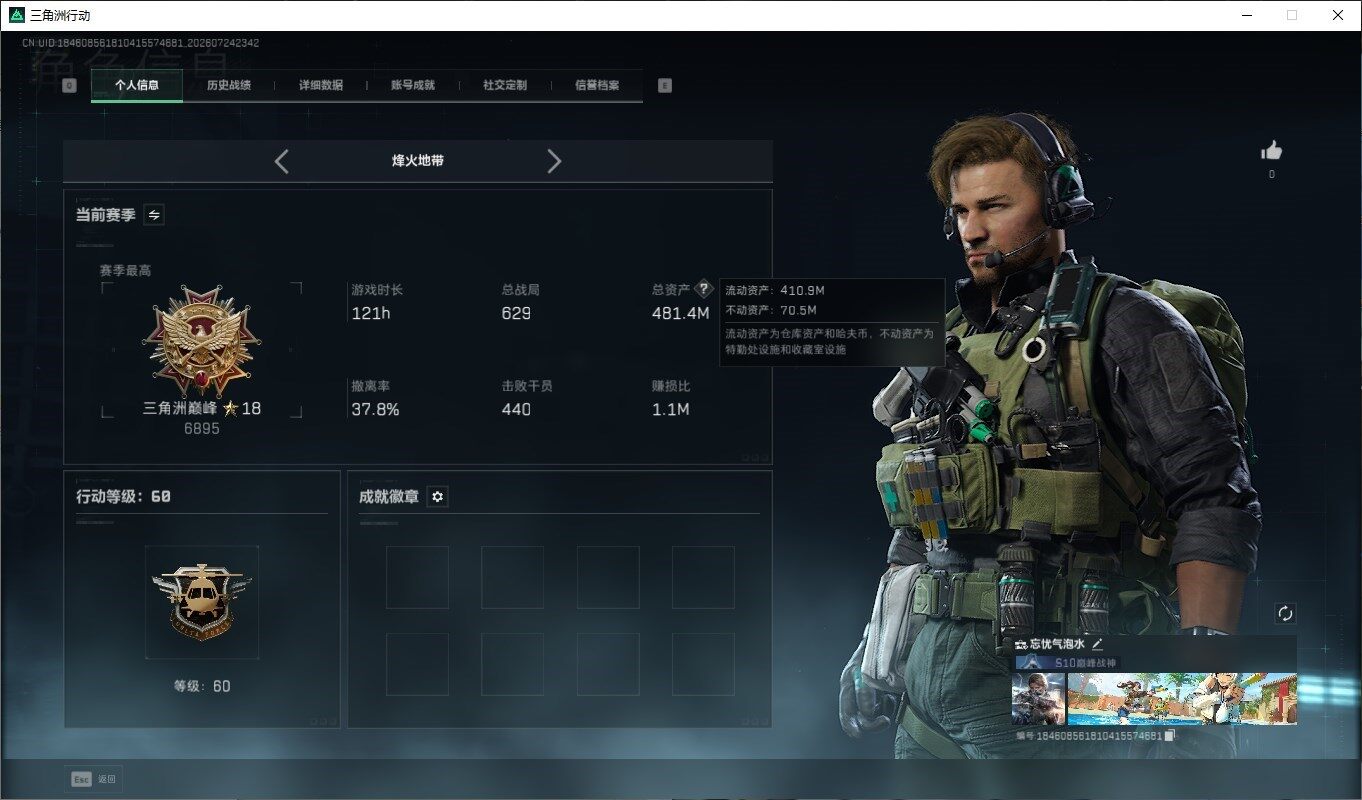View the 信誉档案 tab

click(597, 85)
